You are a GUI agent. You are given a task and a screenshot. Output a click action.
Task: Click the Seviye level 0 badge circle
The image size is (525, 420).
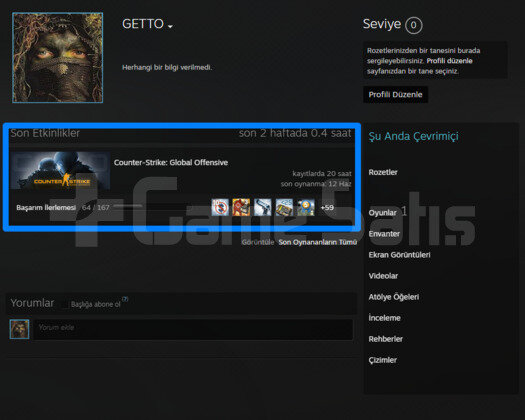pos(414,25)
